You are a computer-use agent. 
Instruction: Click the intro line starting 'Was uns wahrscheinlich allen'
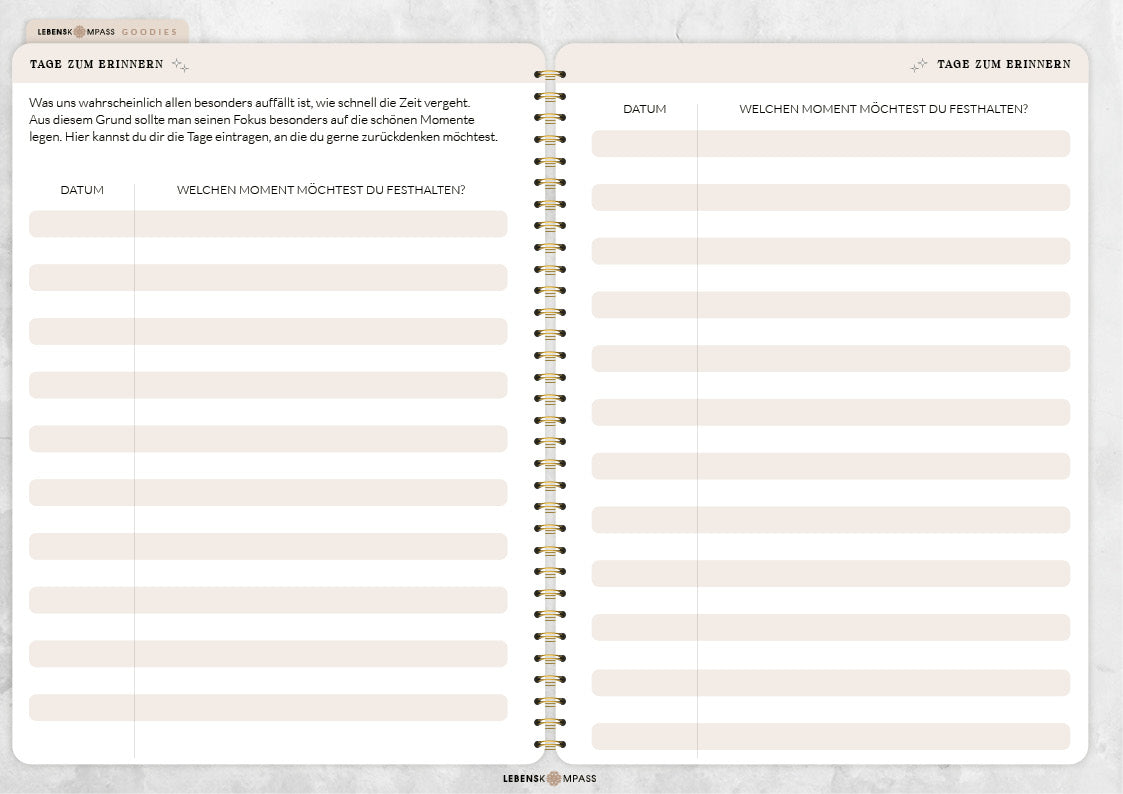[x=249, y=102]
